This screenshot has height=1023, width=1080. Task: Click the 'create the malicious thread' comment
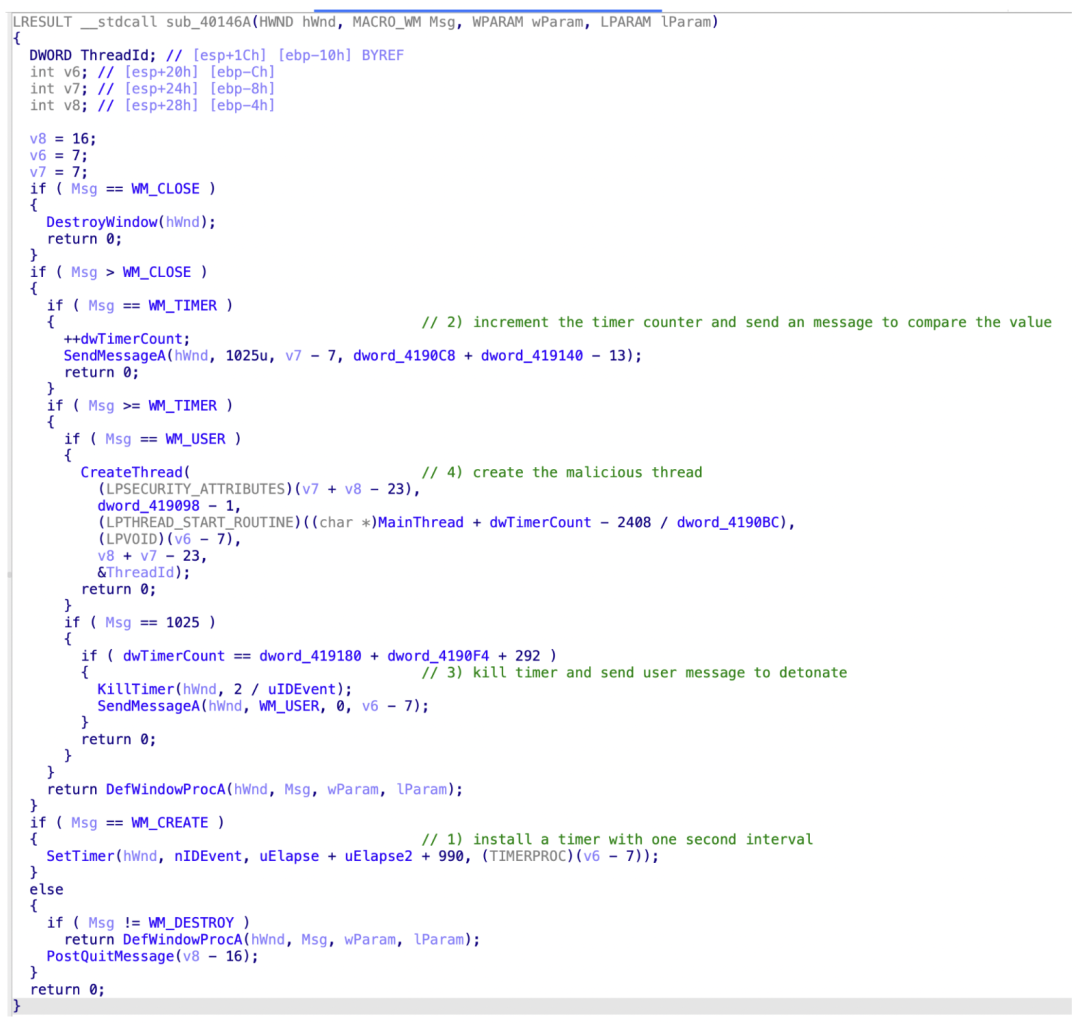pos(562,472)
